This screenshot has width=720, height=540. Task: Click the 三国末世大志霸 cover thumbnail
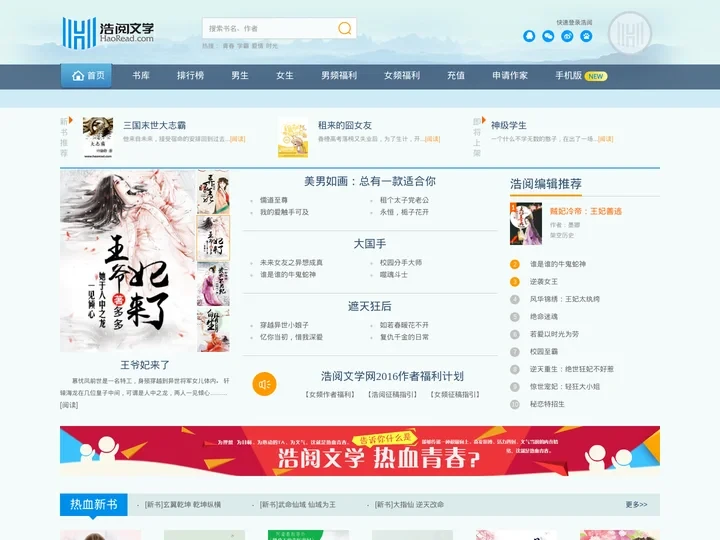pyautogui.click(x=98, y=137)
